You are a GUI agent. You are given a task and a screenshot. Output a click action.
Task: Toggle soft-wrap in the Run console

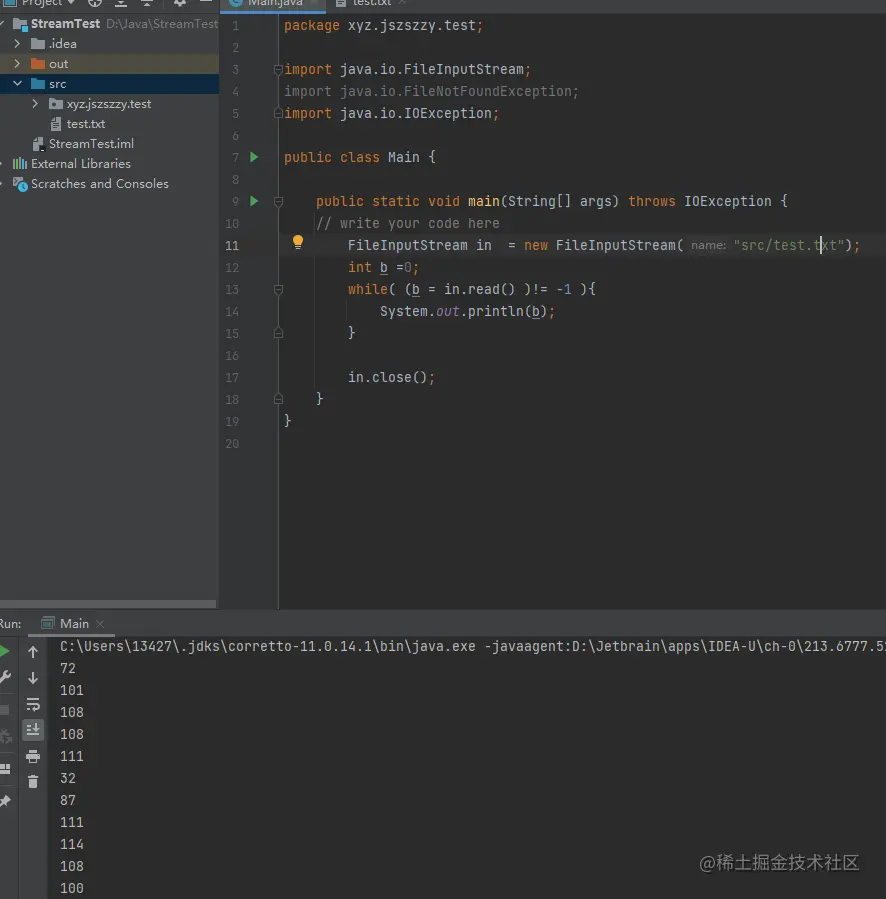coord(33,704)
